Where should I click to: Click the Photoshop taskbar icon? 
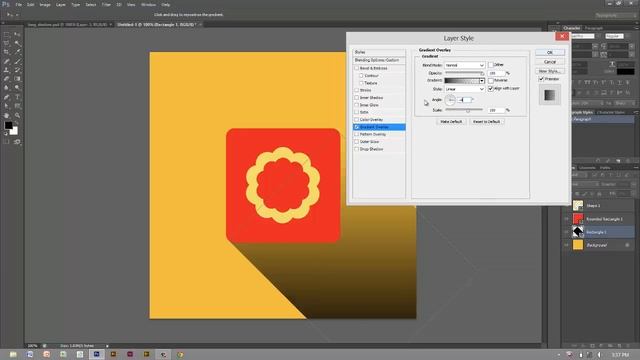96,354
